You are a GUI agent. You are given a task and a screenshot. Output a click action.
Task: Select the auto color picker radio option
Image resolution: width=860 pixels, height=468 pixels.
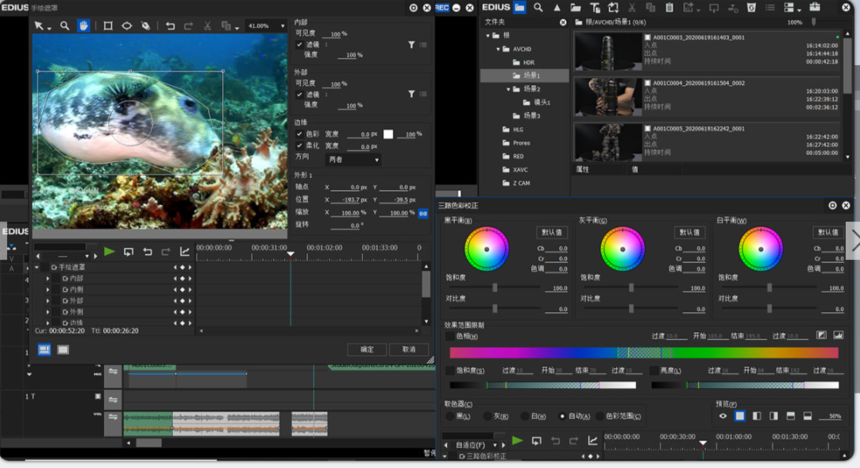pos(562,416)
